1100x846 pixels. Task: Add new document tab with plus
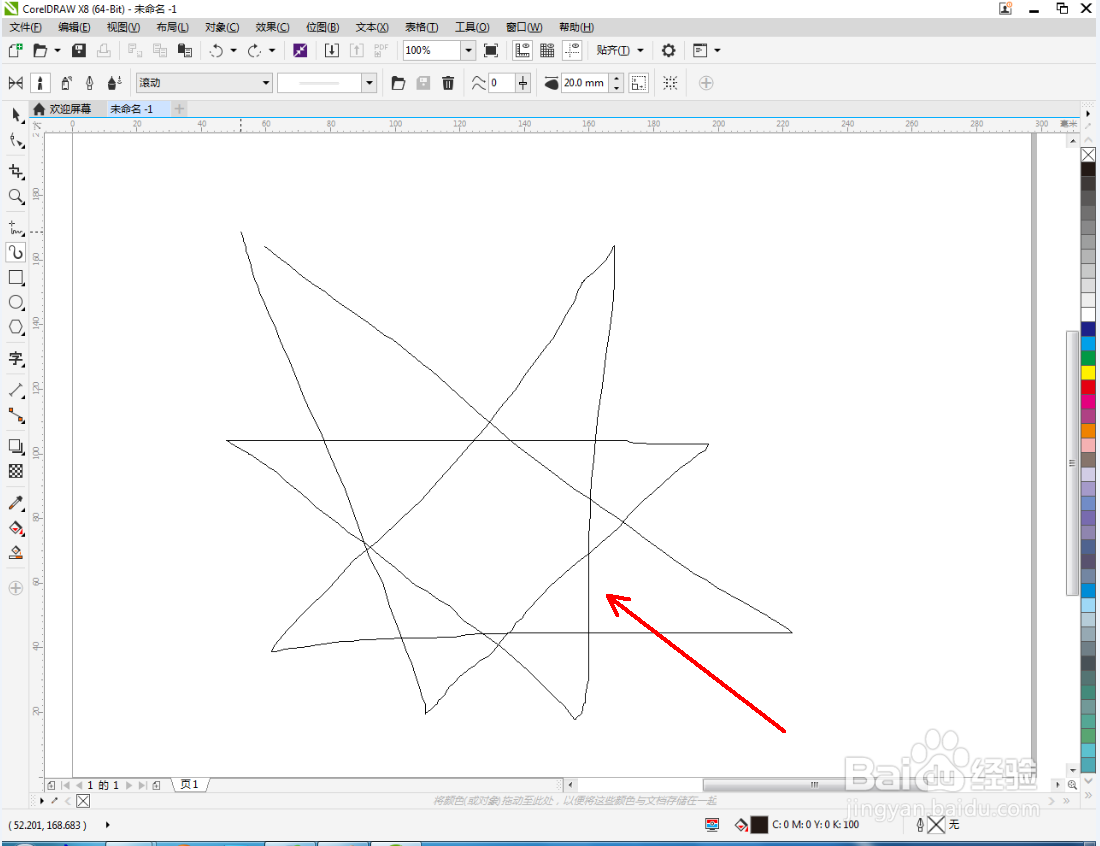(x=179, y=109)
